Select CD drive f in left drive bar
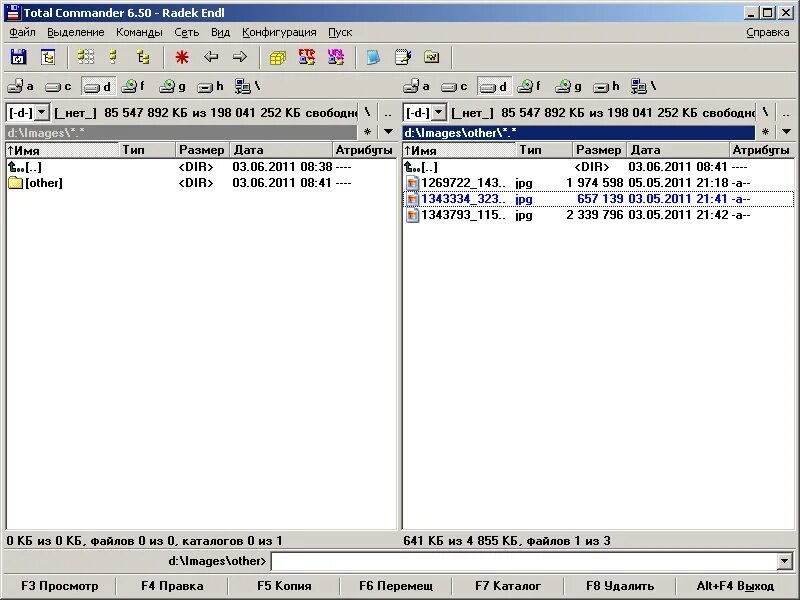 [134, 87]
